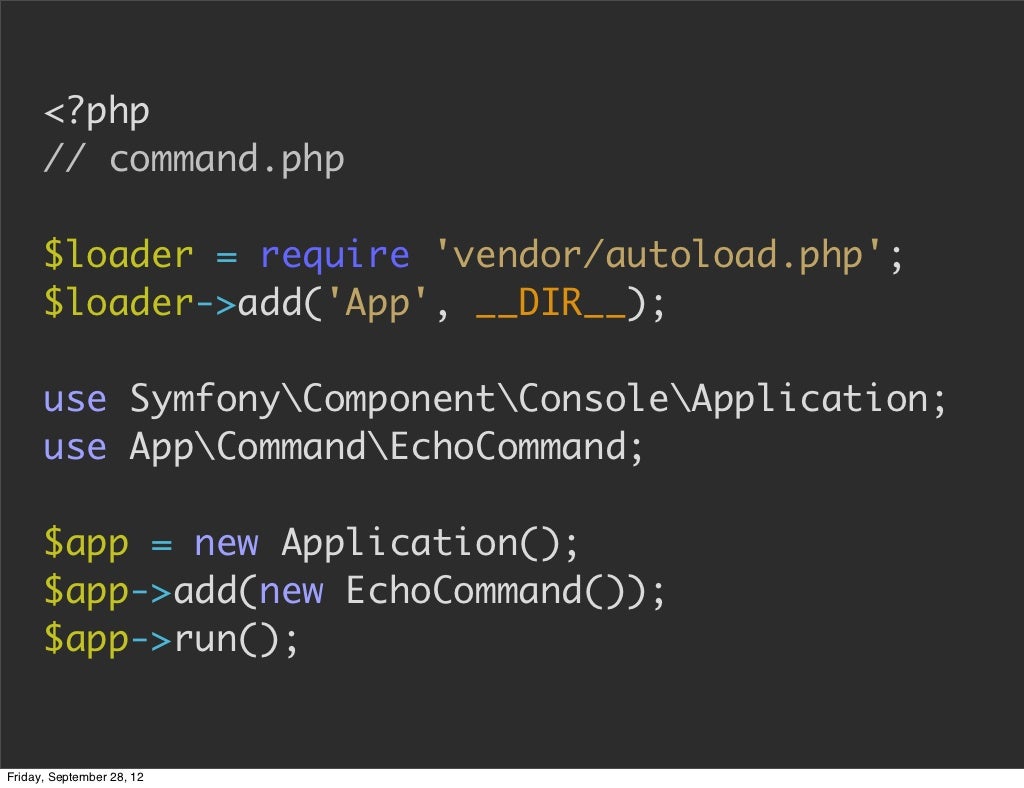Click the 'use' keyword before App\Command
The width and height of the screenshot is (1024, 788).
[75, 448]
